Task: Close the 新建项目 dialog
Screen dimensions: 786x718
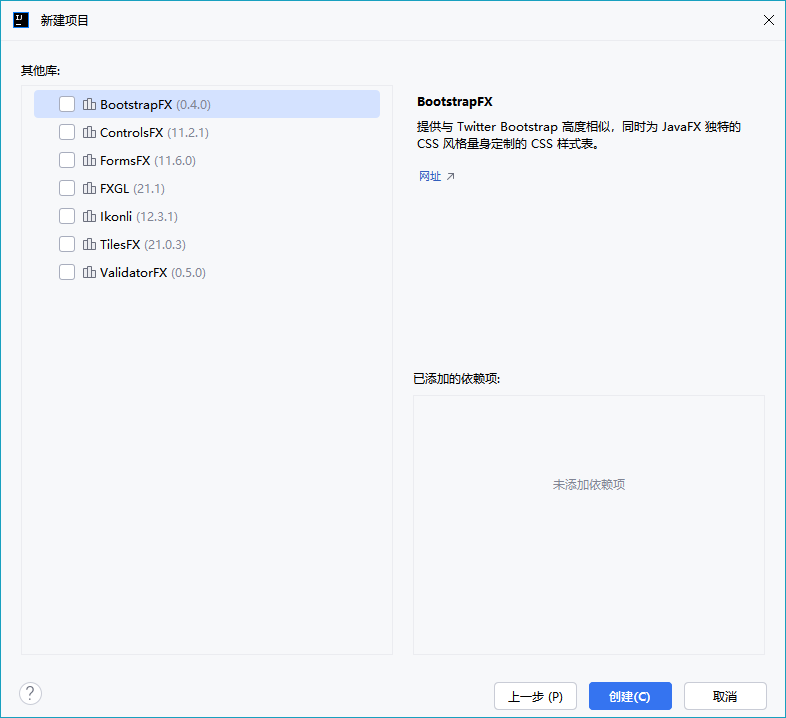Action: point(768,20)
